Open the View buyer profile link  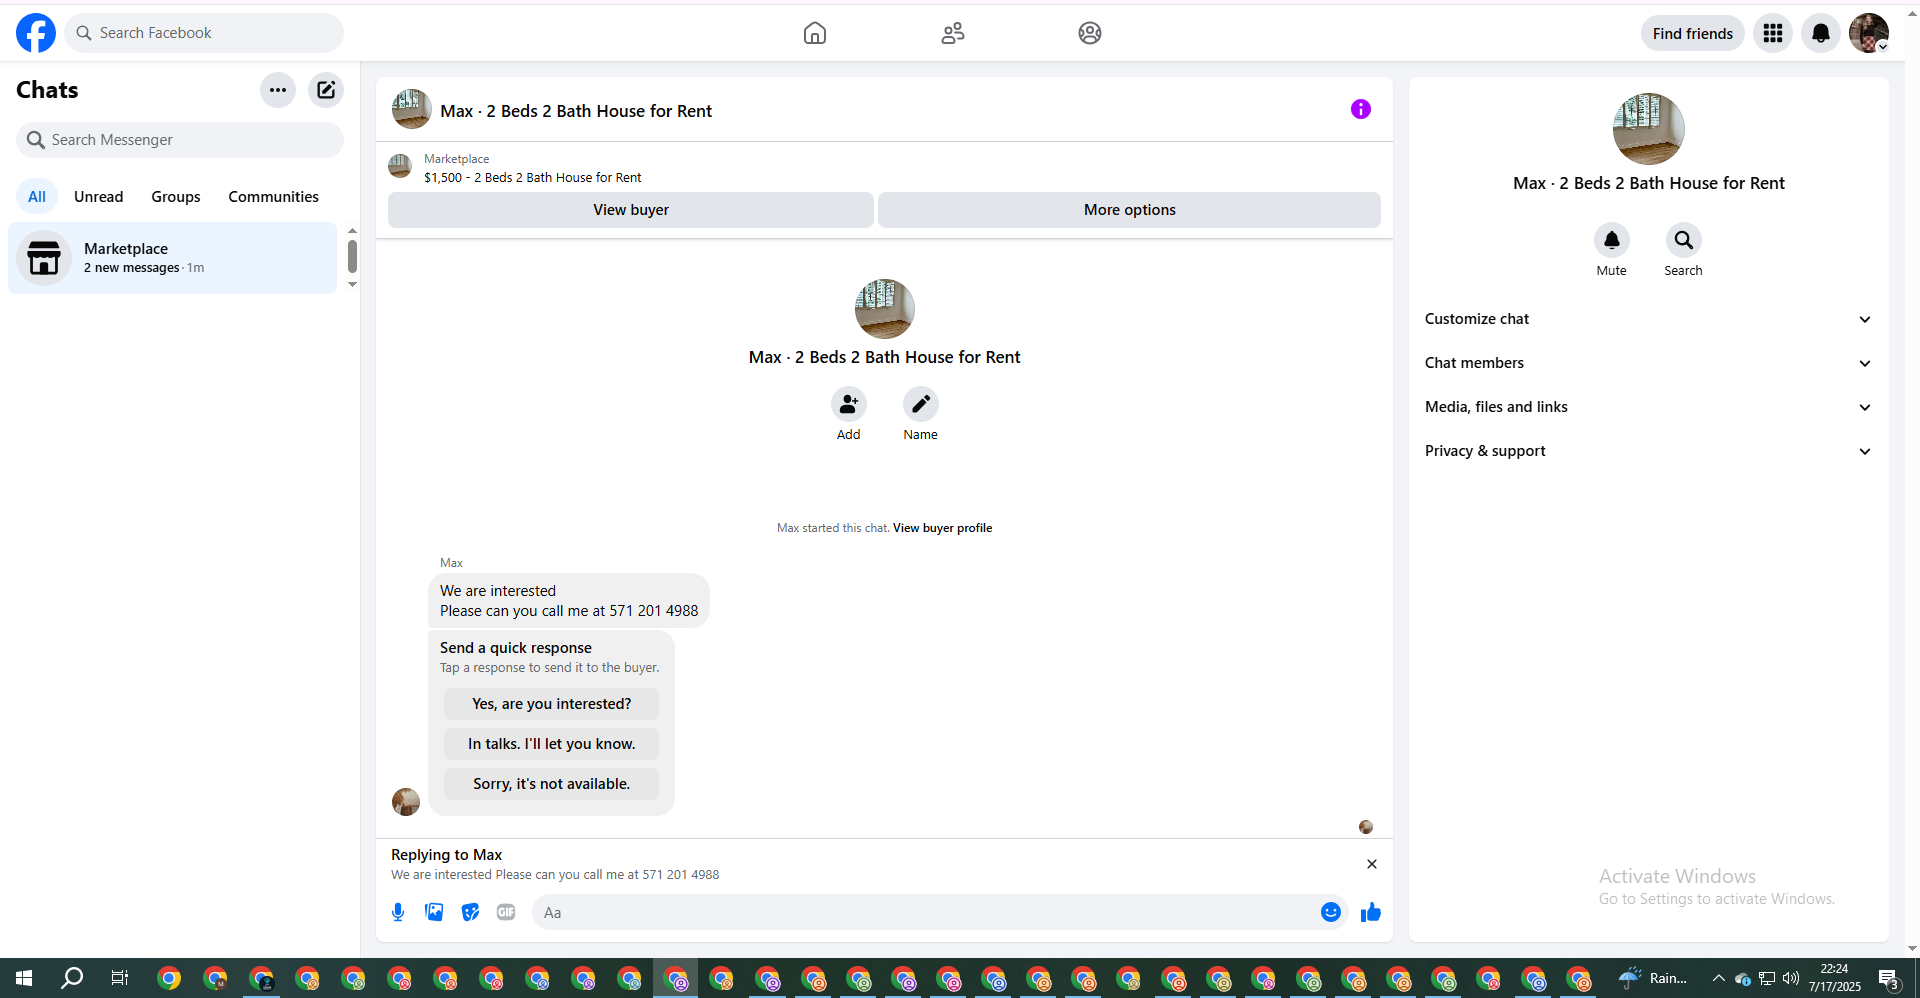(x=942, y=528)
